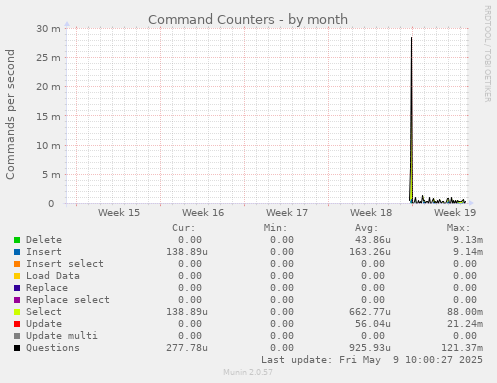
Task: Click the yellow Load Data swatch
Action: [x=17, y=276]
